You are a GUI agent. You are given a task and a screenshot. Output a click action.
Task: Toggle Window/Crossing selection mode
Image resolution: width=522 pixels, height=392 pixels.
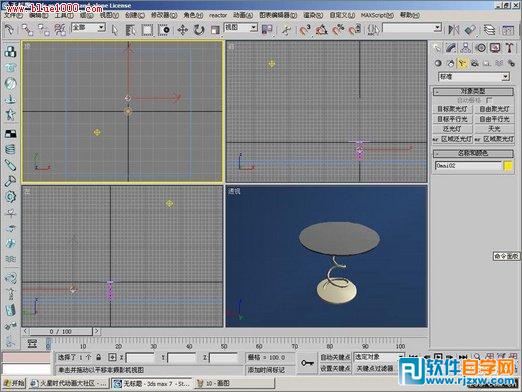[164, 30]
